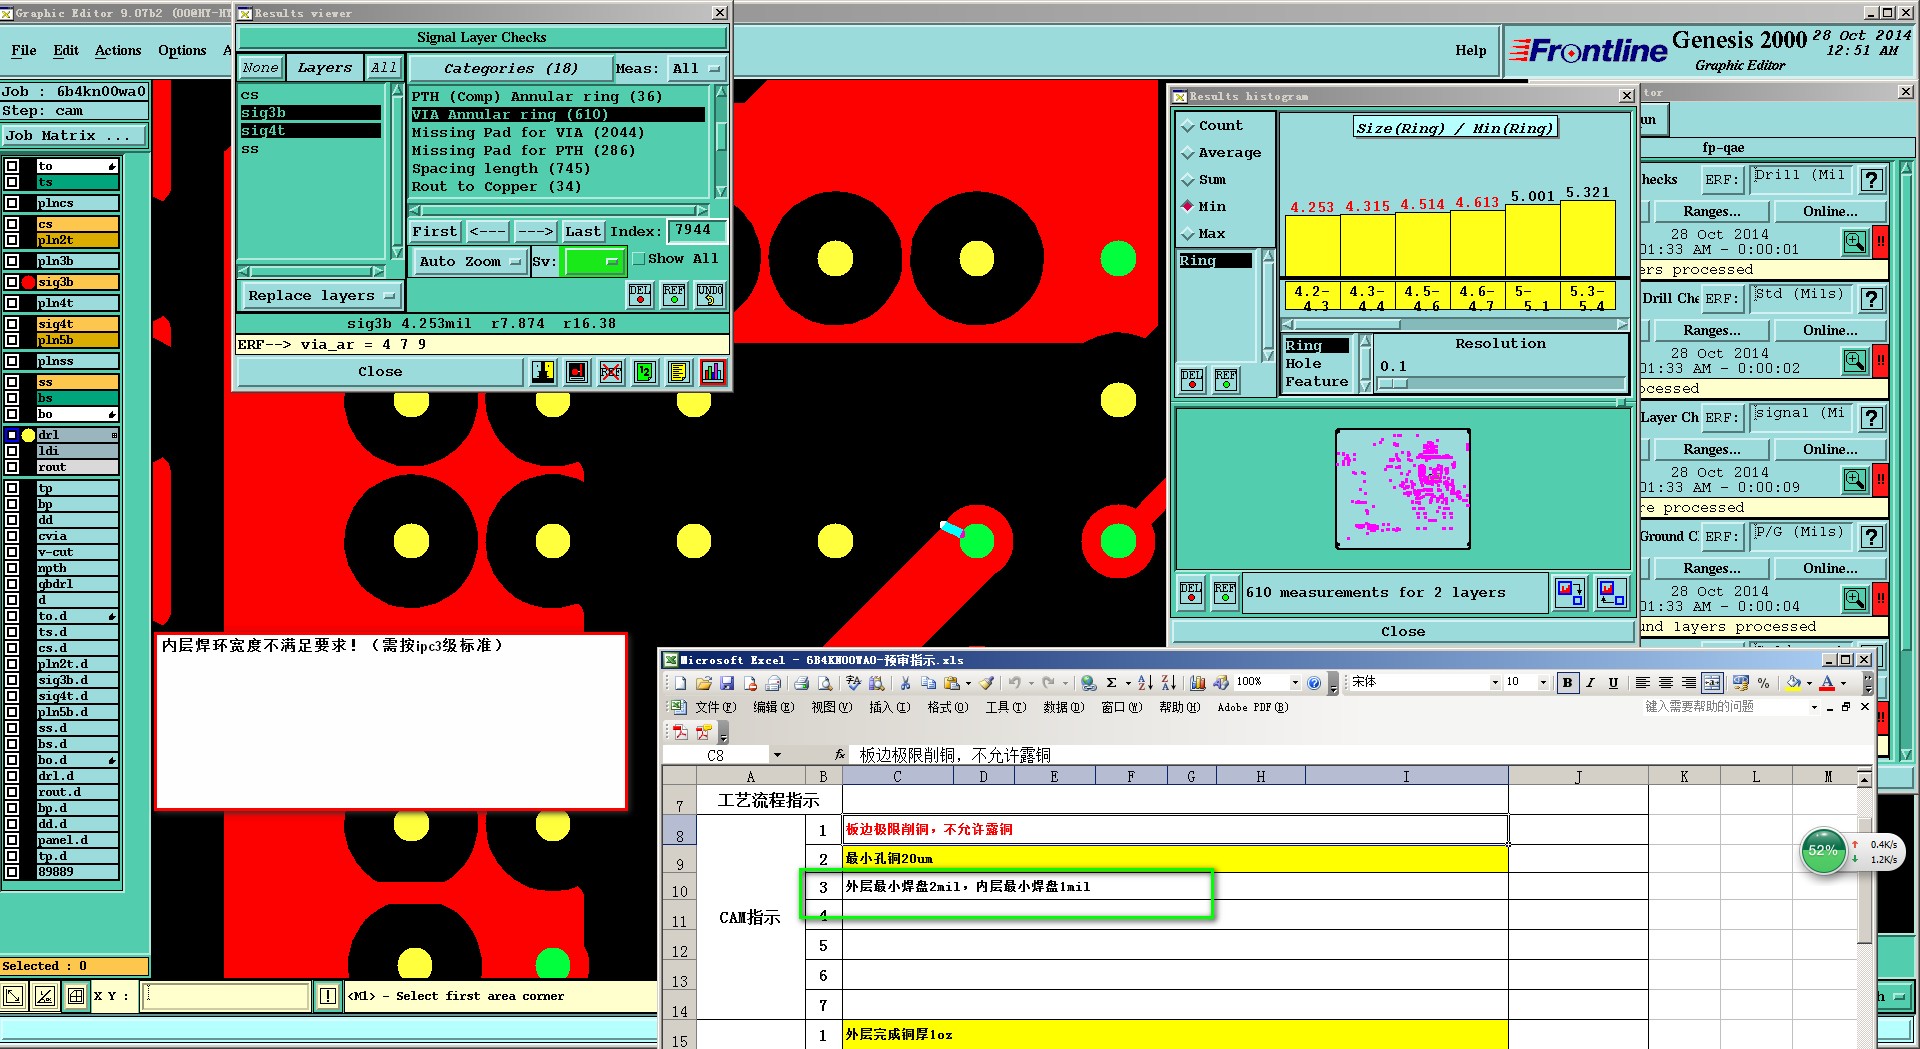Viewport: 1920px width, 1049px height.
Task: Click the Close button in Results histogram
Action: click(1402, 632)
